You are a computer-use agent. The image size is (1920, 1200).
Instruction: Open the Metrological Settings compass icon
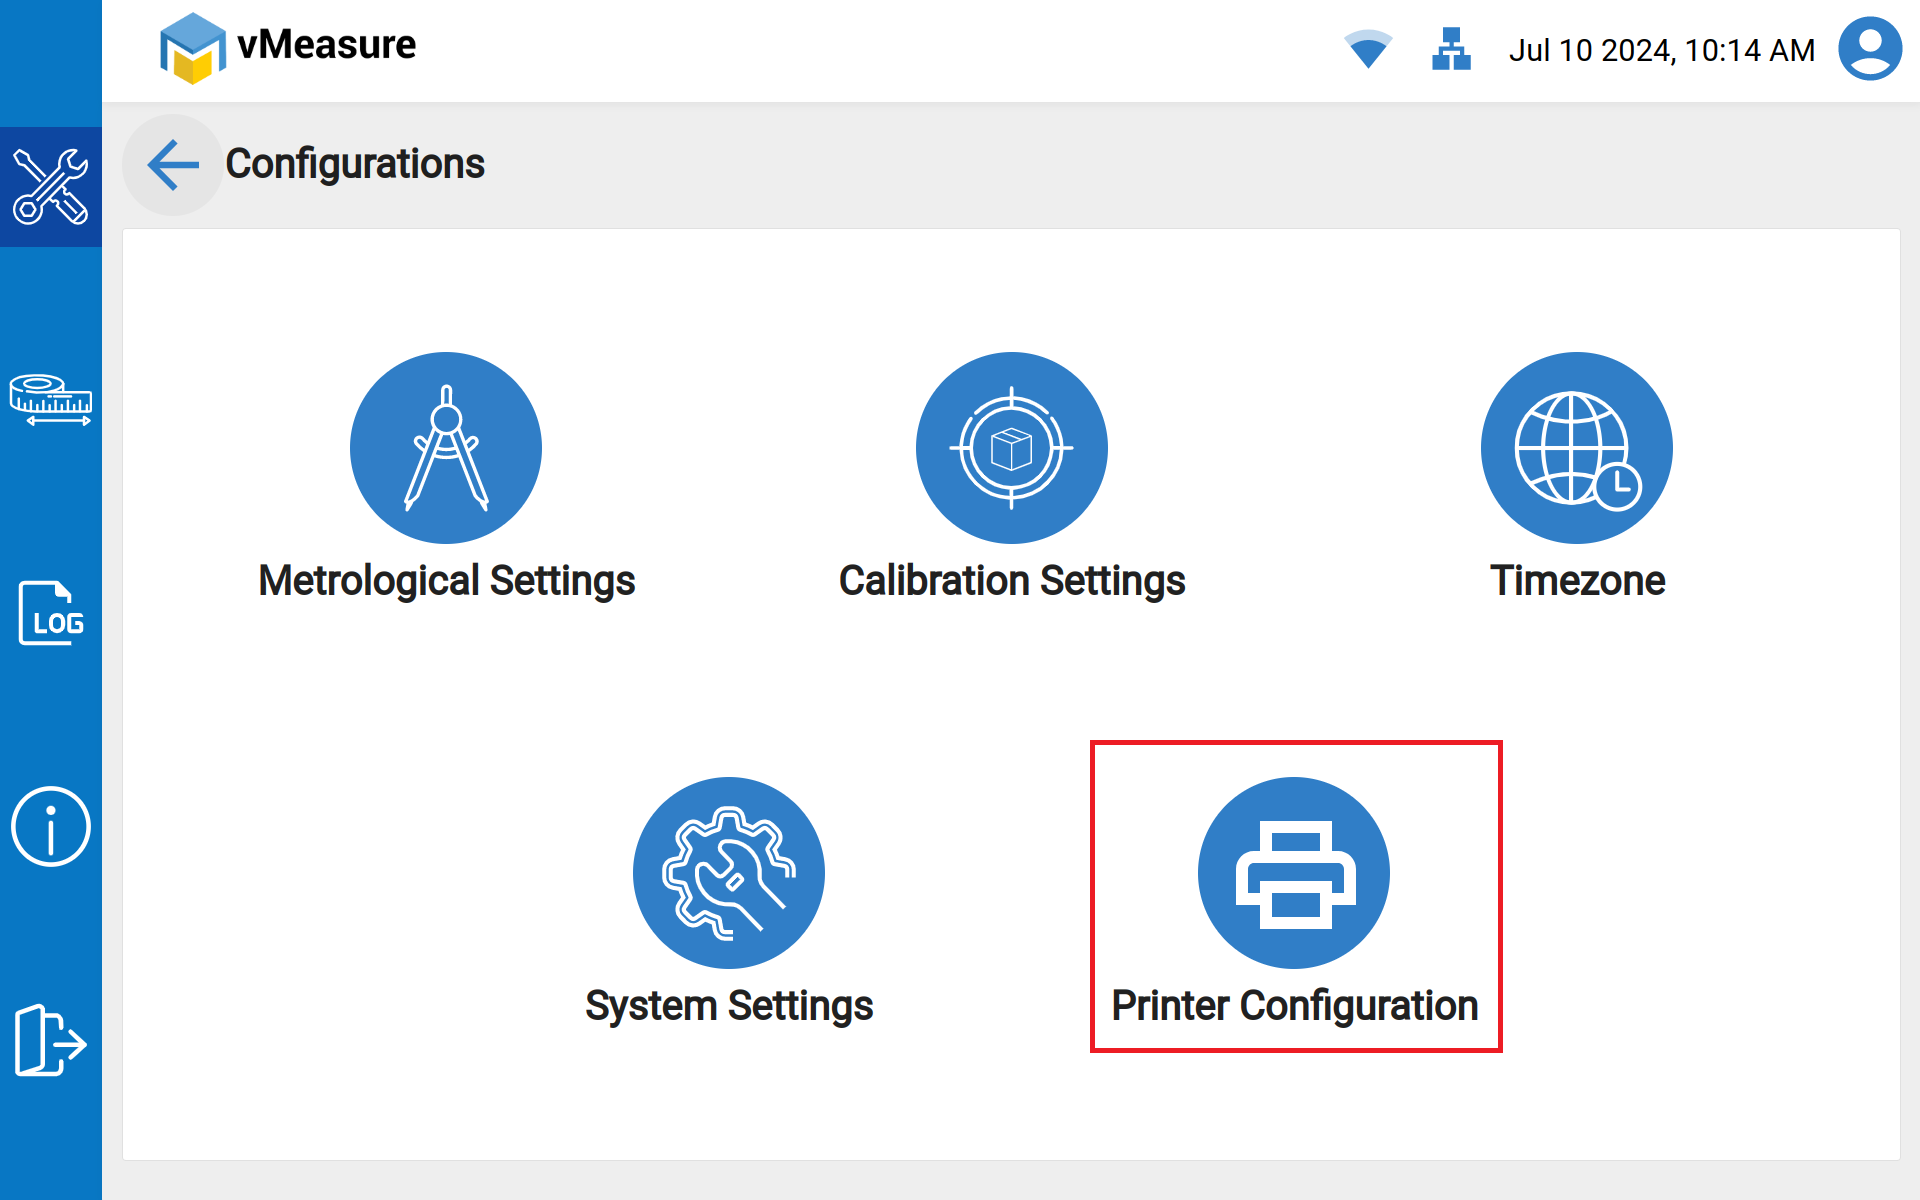(x=446, y=448)
